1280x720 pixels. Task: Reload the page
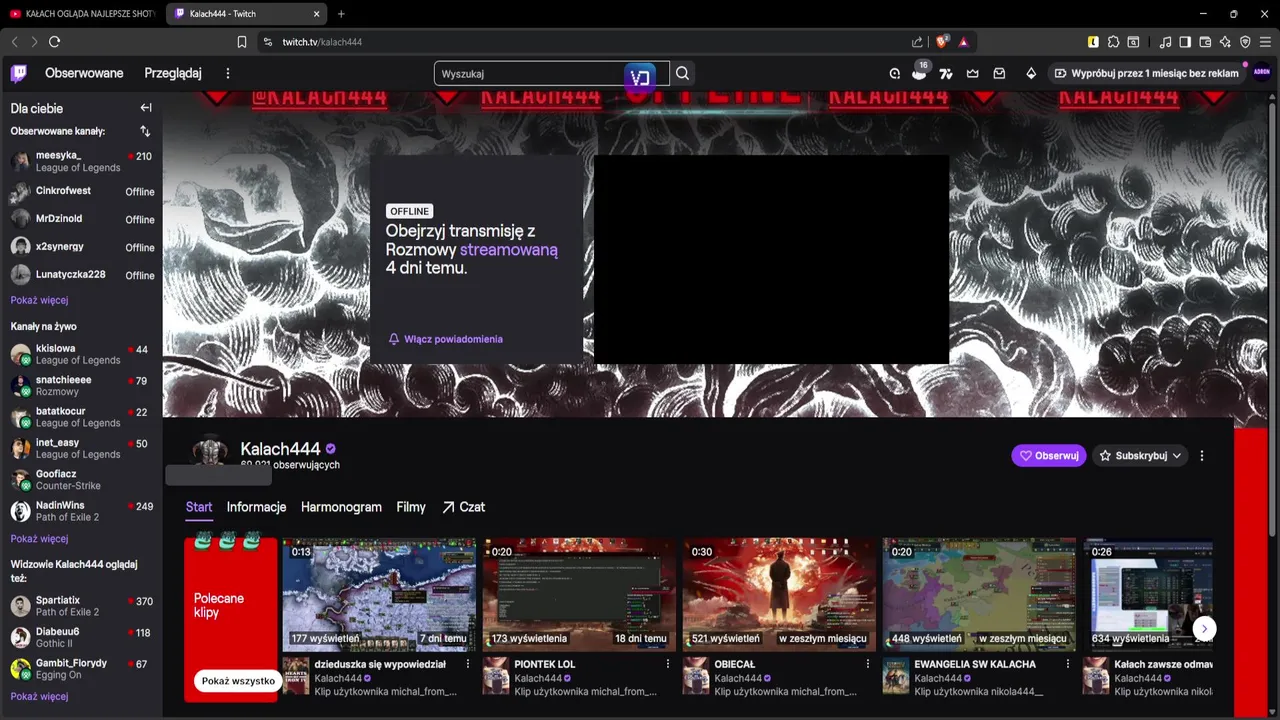pos(54,42)
